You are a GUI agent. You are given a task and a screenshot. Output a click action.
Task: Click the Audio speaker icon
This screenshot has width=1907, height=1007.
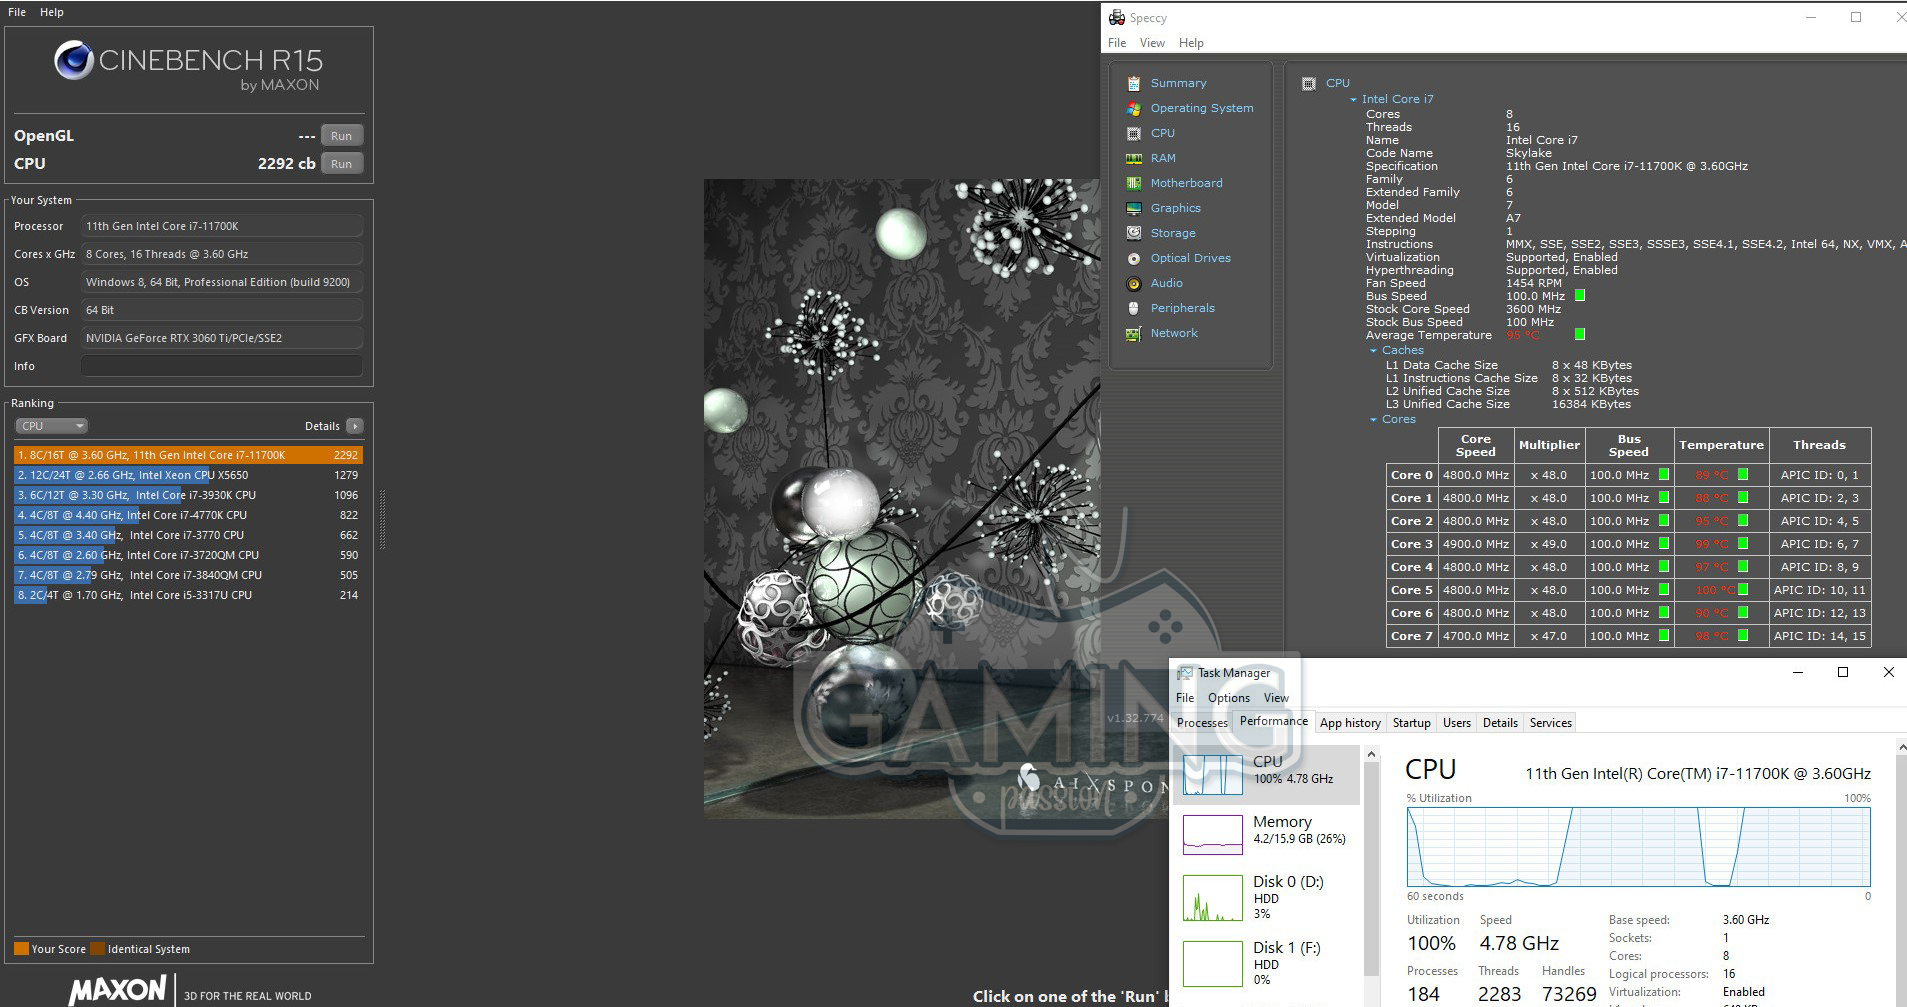click(x=1133, y=283)
